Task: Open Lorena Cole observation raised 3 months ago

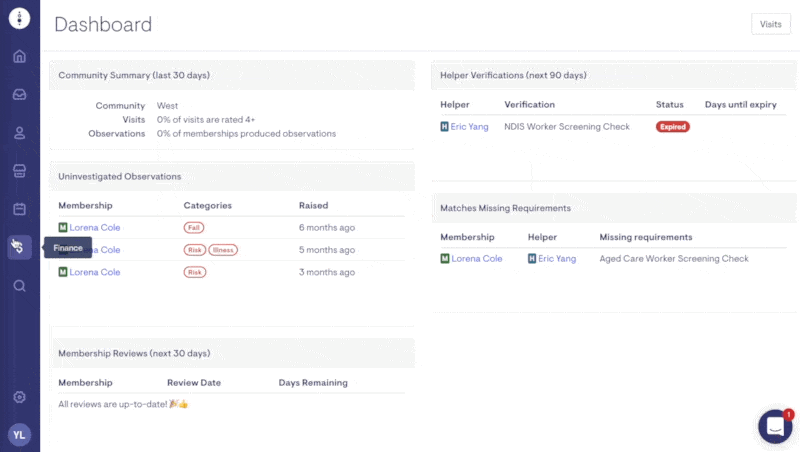Action: (x=94, y=272)
